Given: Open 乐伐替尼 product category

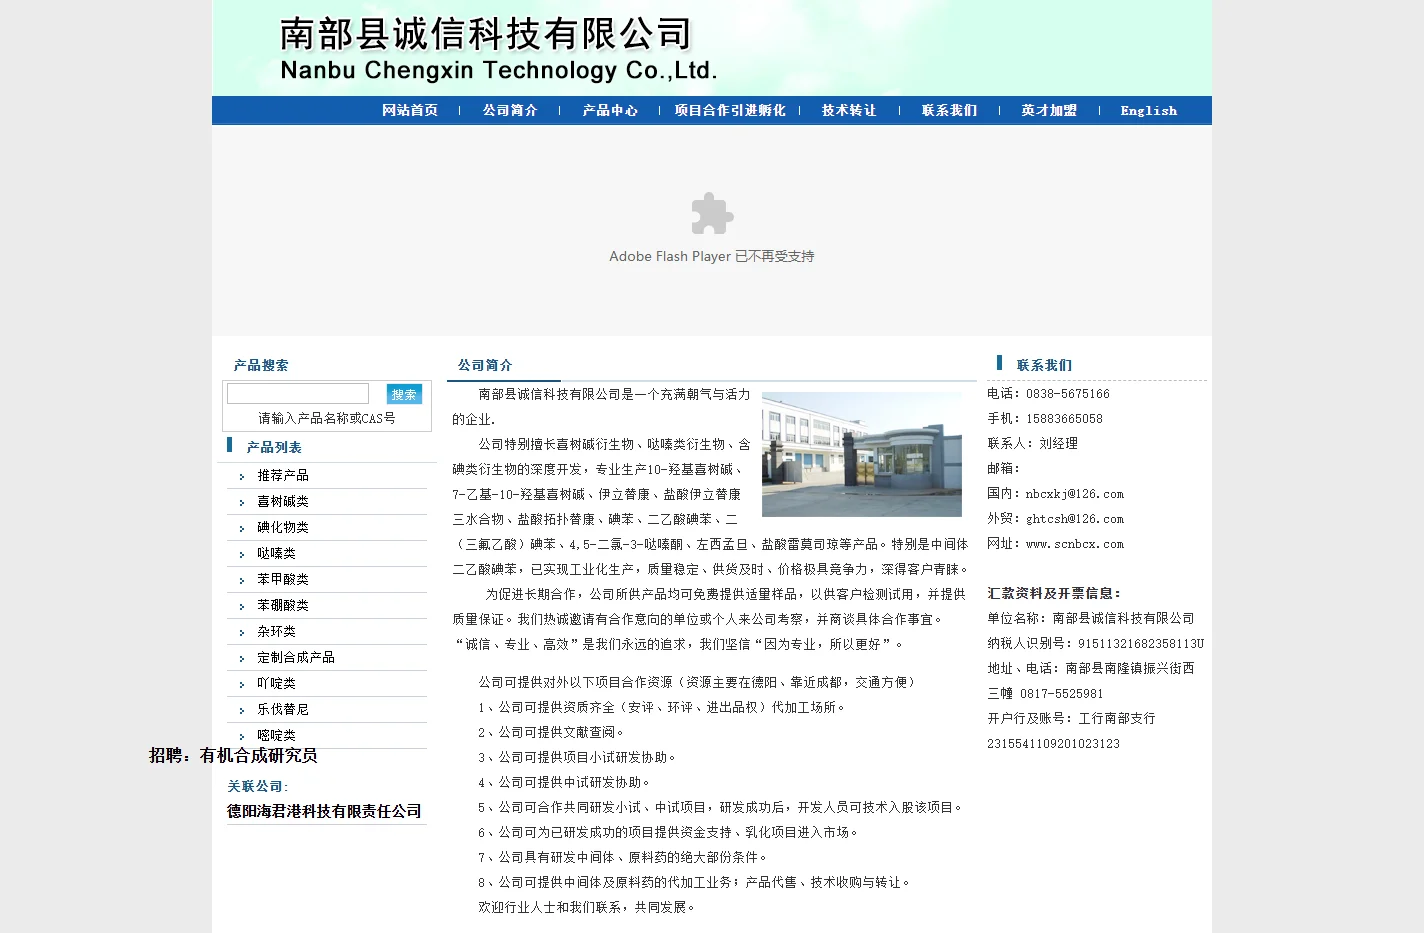Looking at the screenshot, I should pyautogui.click(x=283, y=709).
